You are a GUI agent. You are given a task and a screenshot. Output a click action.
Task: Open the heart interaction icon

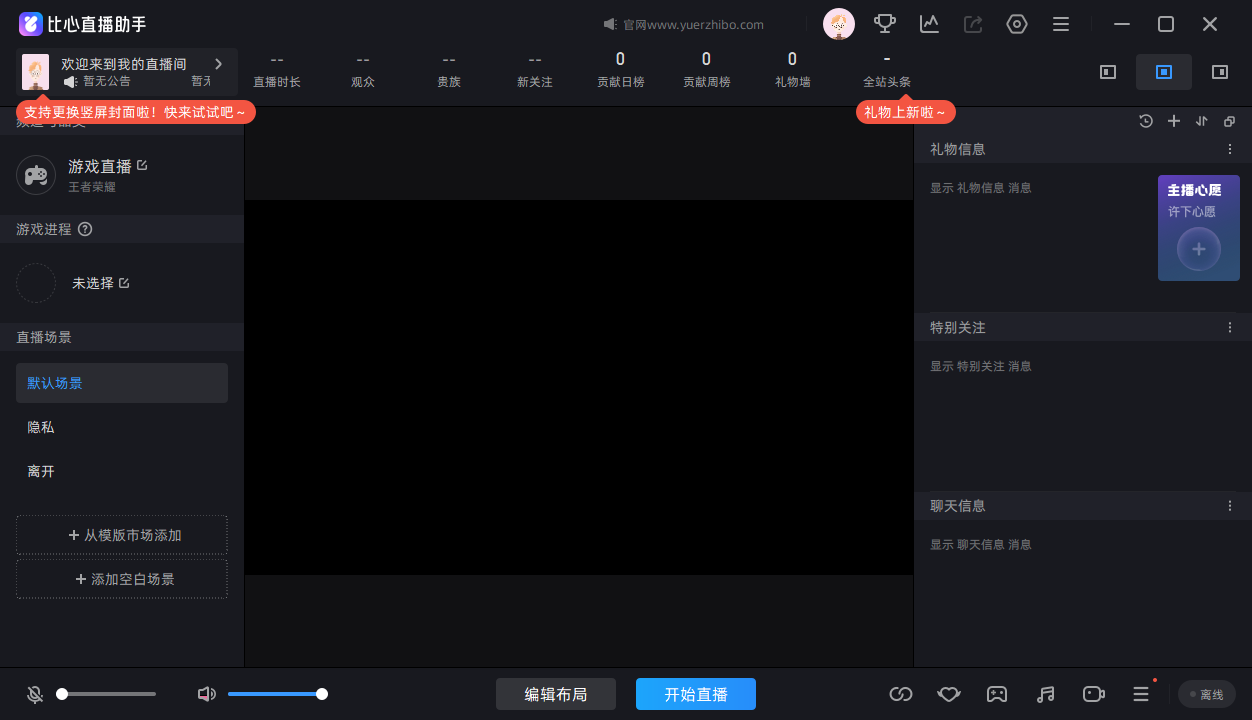click(x=949, y=694)
